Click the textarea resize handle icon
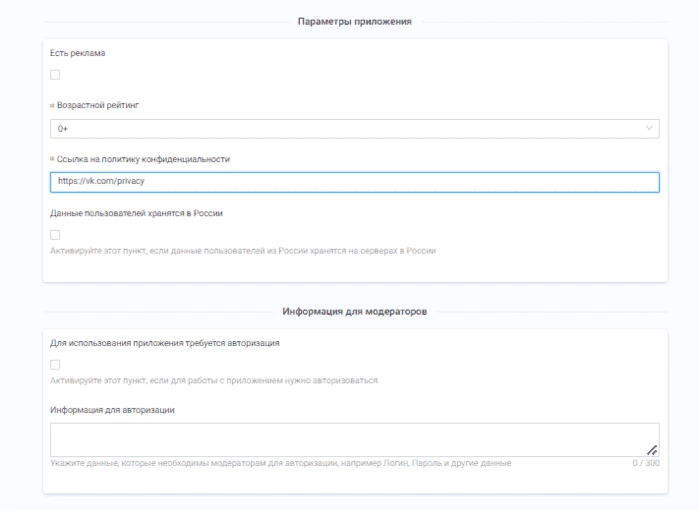 click(652, 450)
